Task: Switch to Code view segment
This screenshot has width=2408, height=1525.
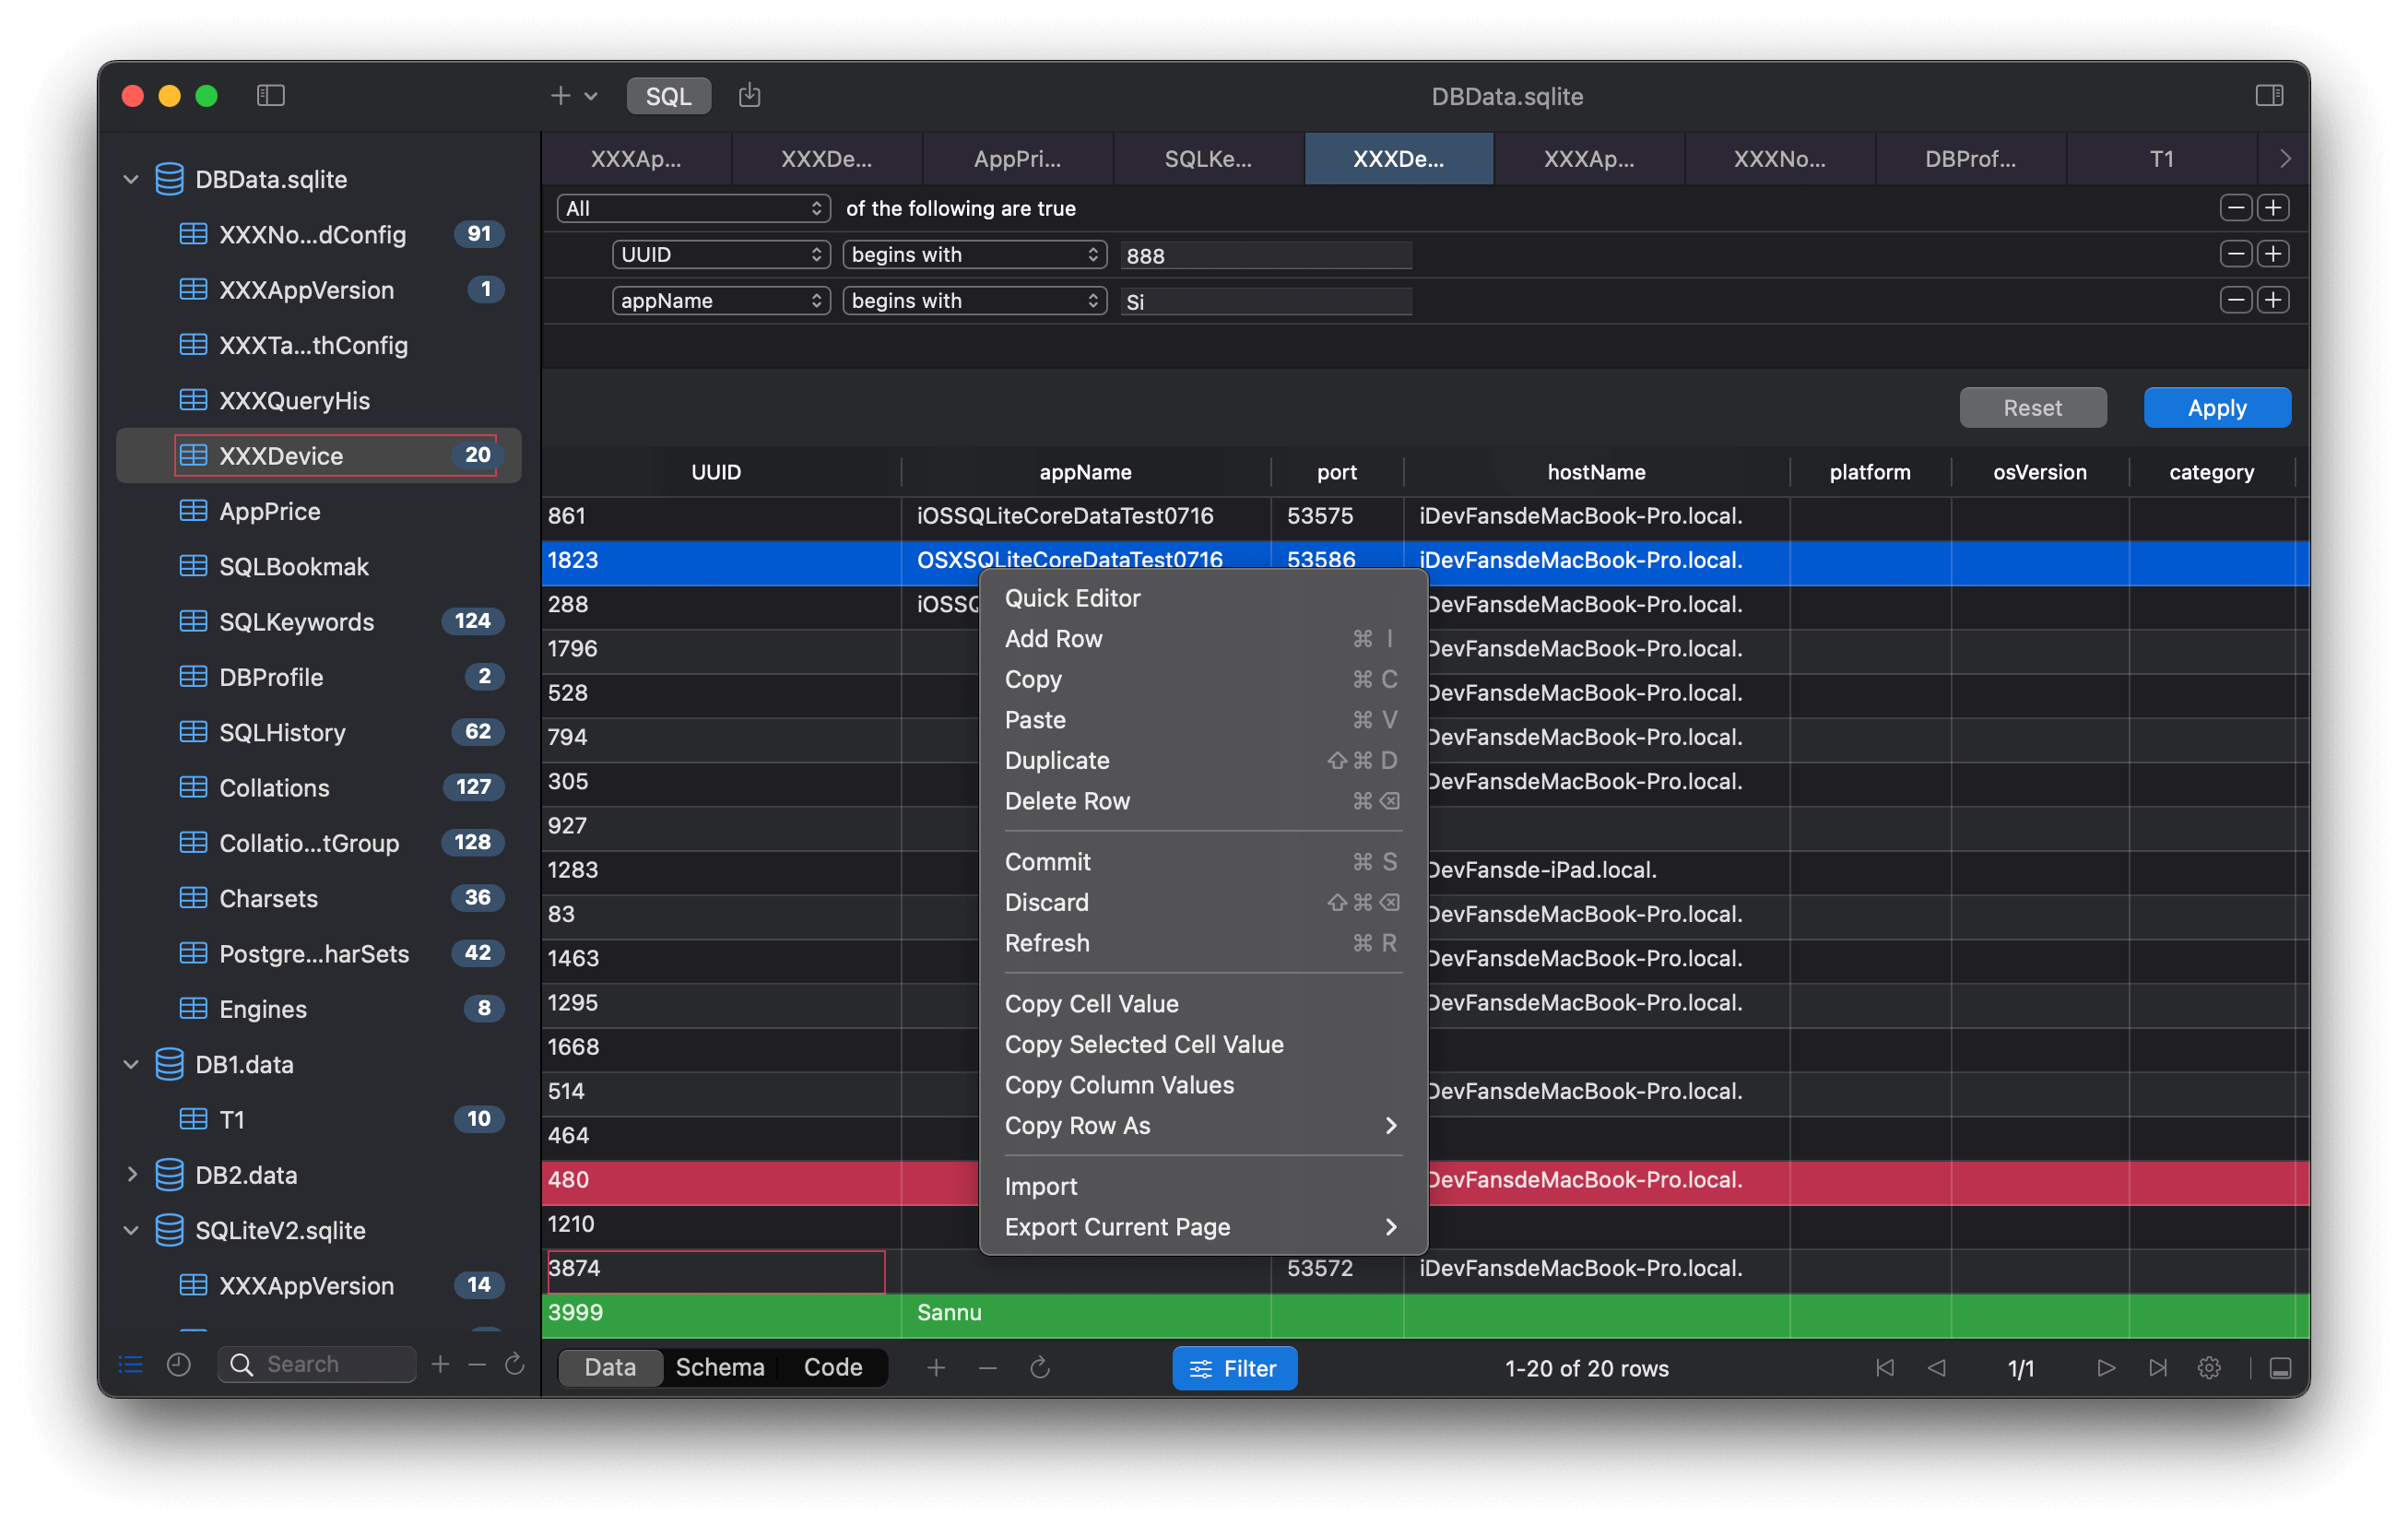Action: pos(832,1367)
